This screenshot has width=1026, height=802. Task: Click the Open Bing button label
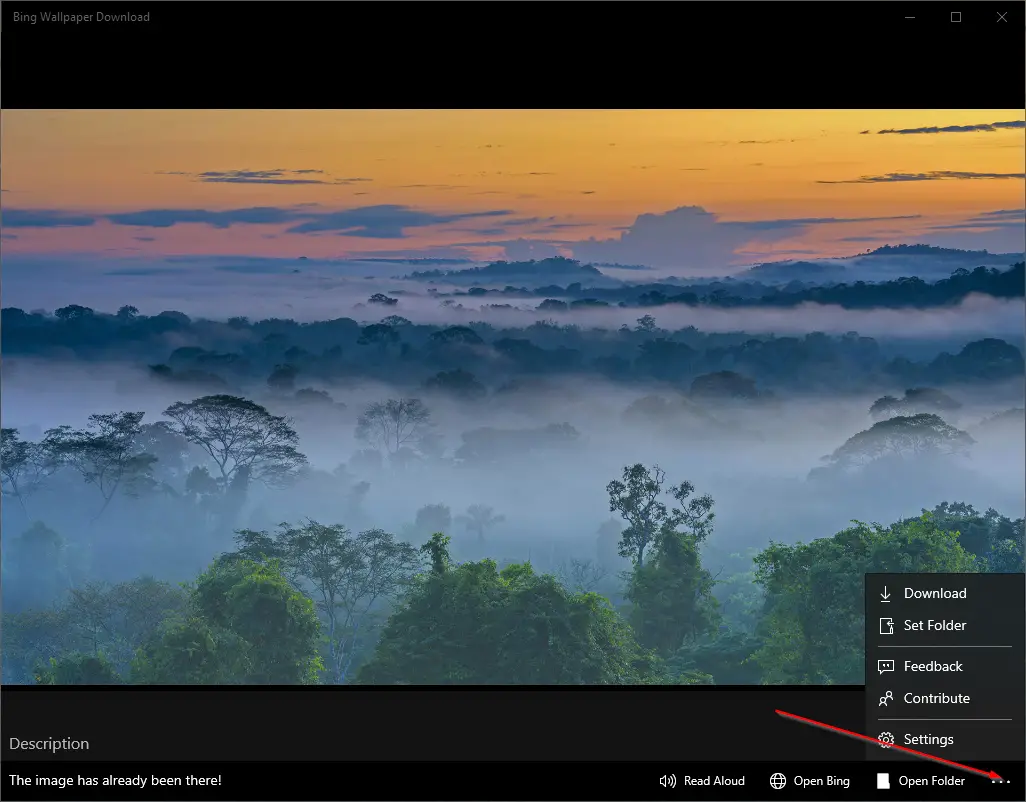tap(821, 781)
